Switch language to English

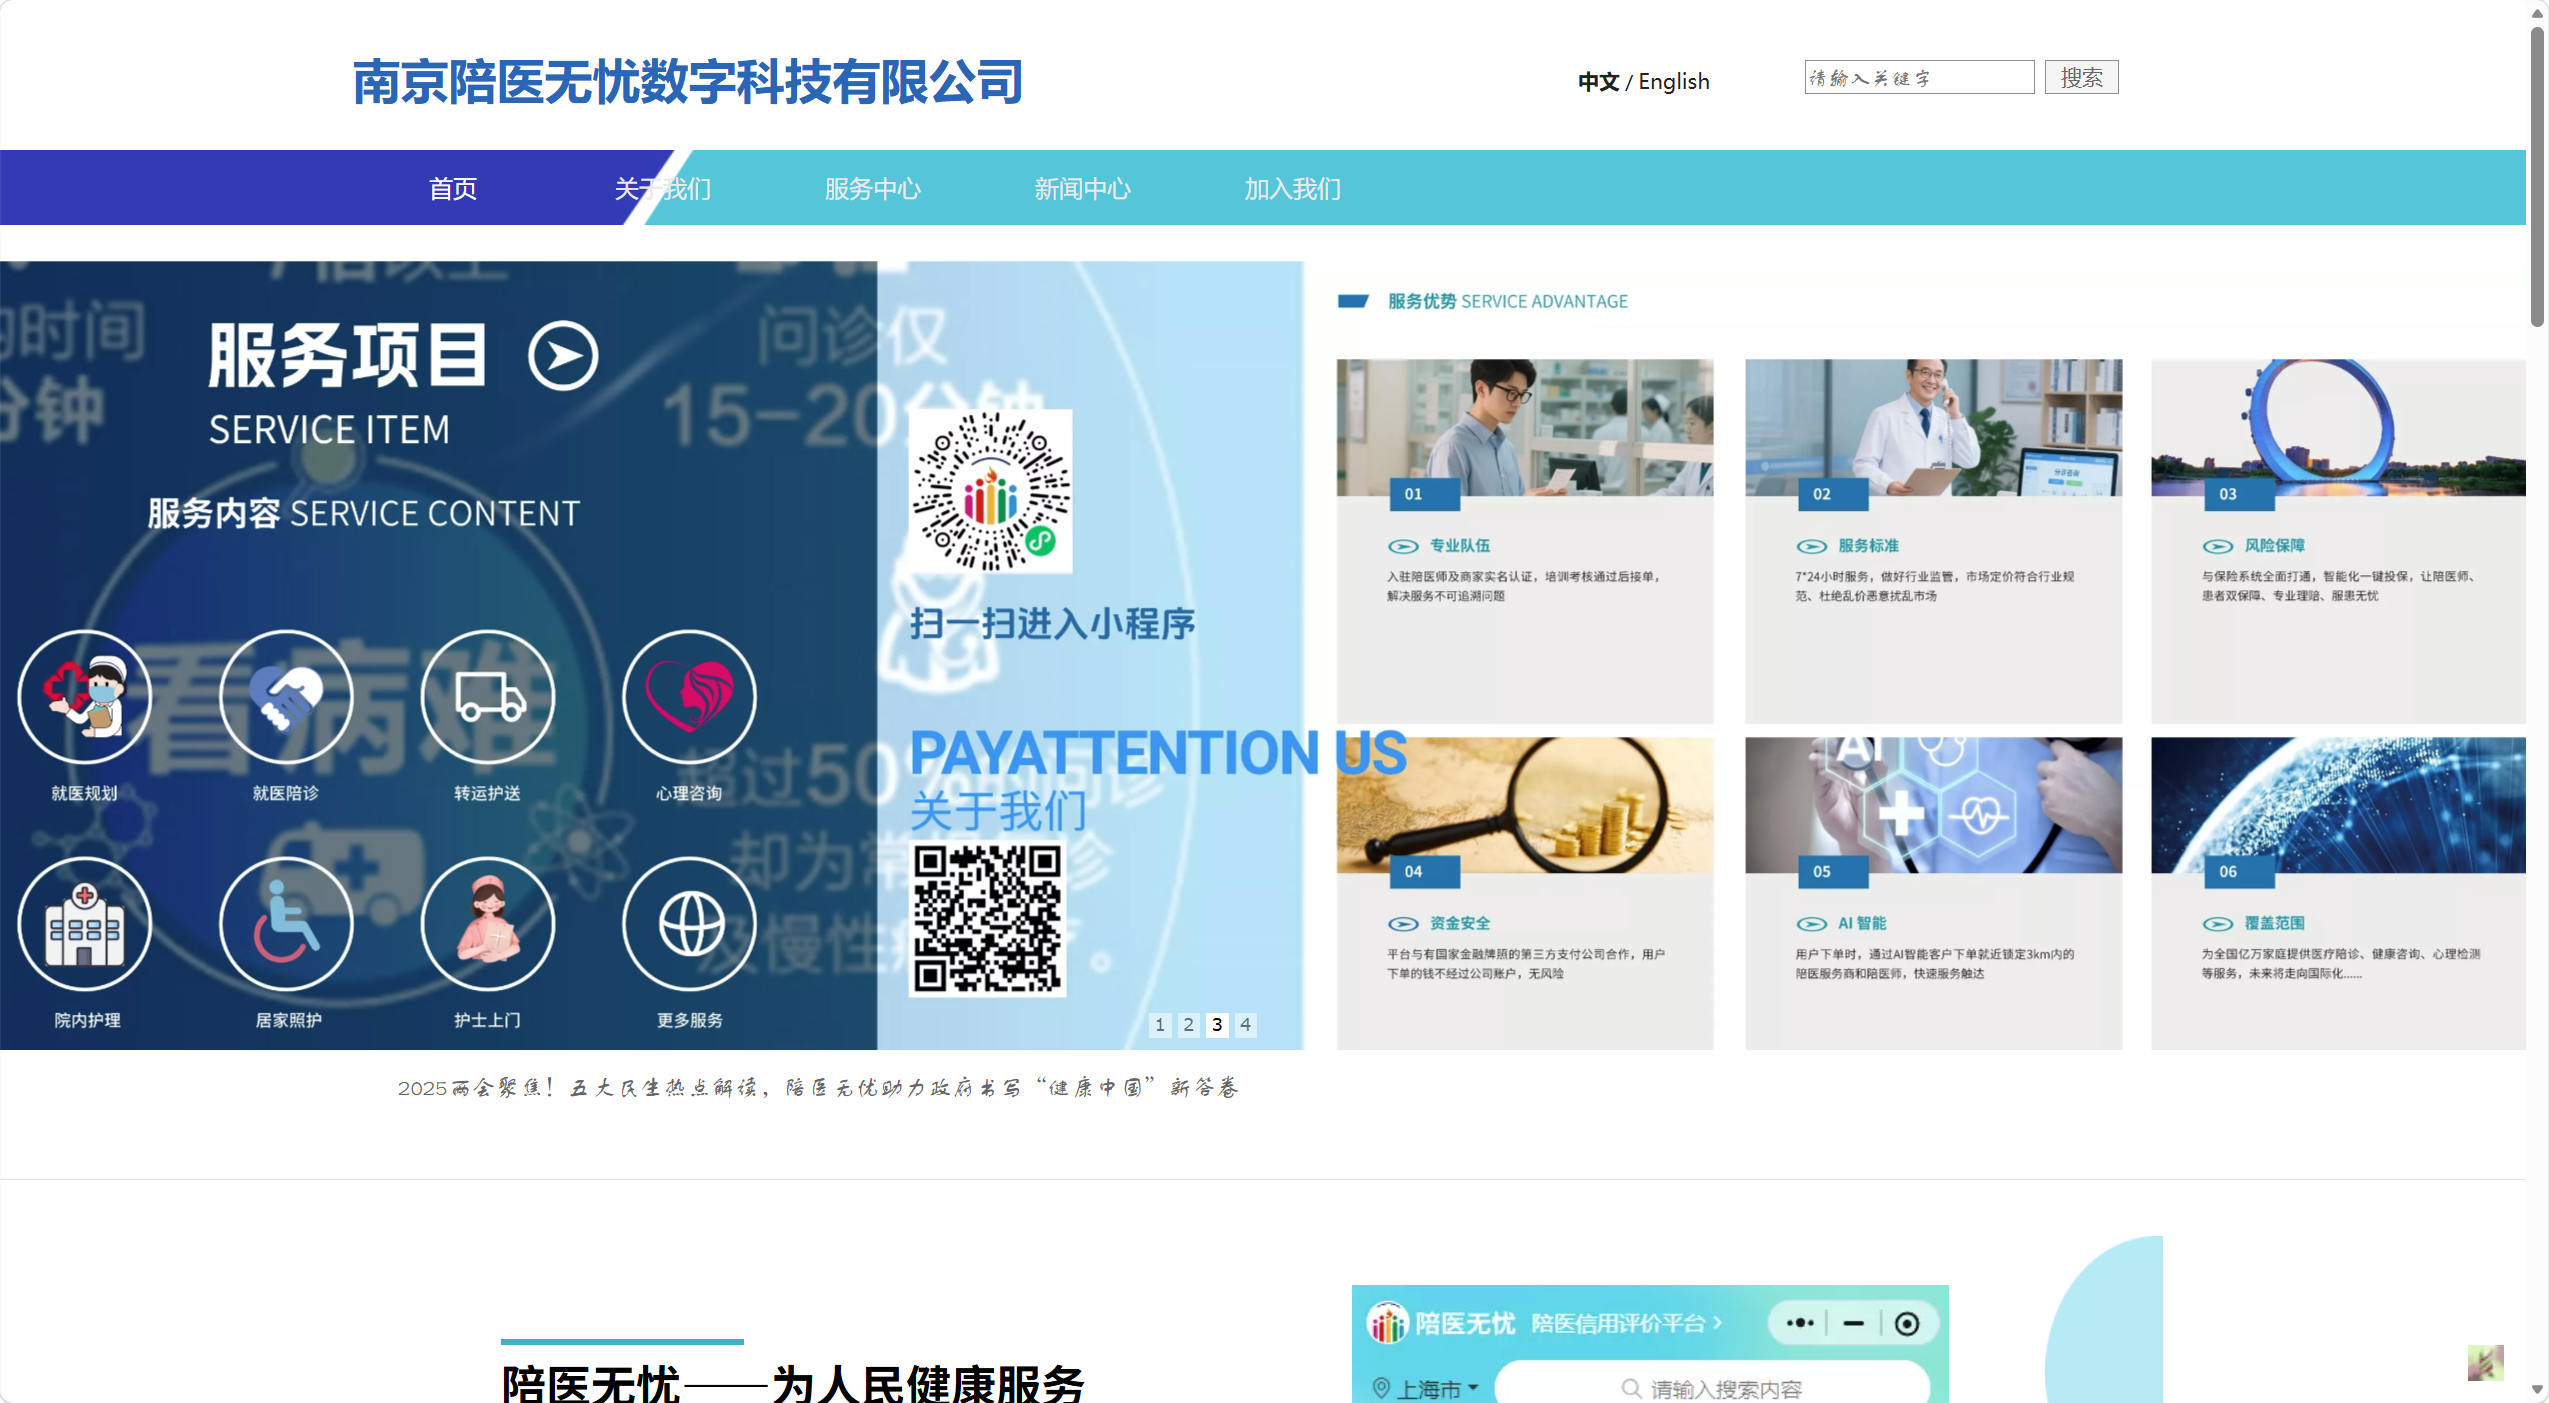pos(1674,82)
